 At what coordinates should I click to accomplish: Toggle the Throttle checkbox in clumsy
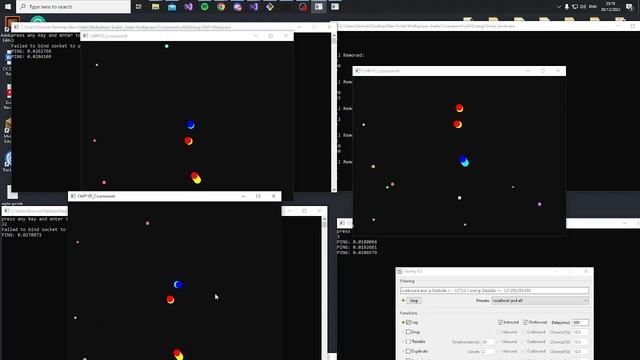[409, 342]
